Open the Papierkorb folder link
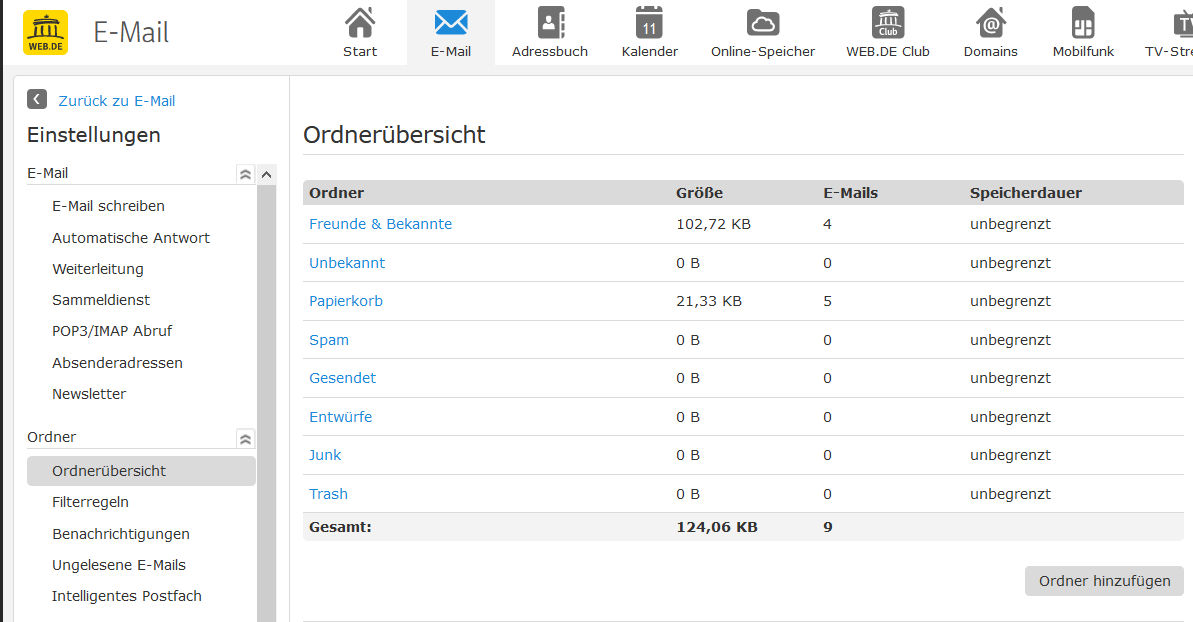1193x622 pixels. point(345,301)
